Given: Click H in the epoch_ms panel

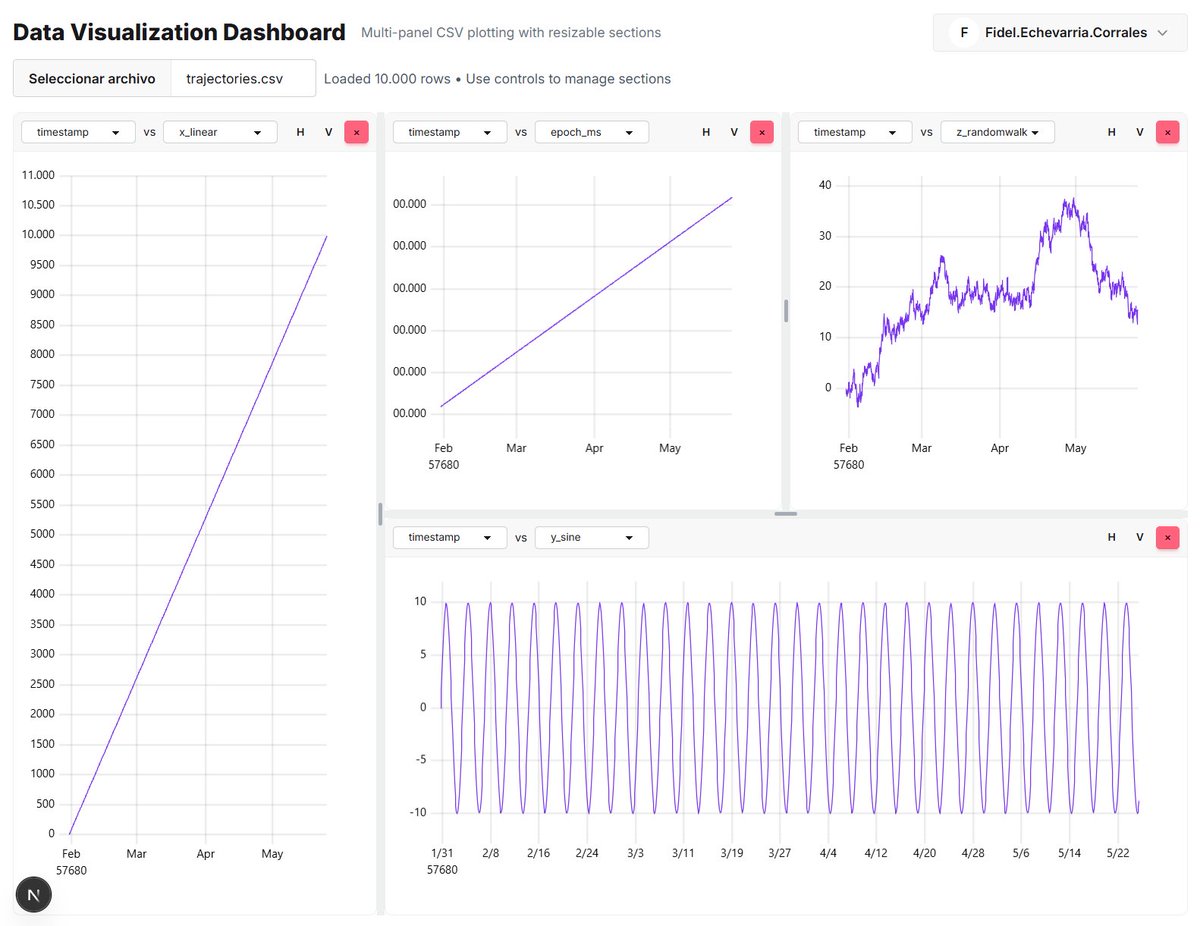Looking at the screenshot, I should pos(706,132).
